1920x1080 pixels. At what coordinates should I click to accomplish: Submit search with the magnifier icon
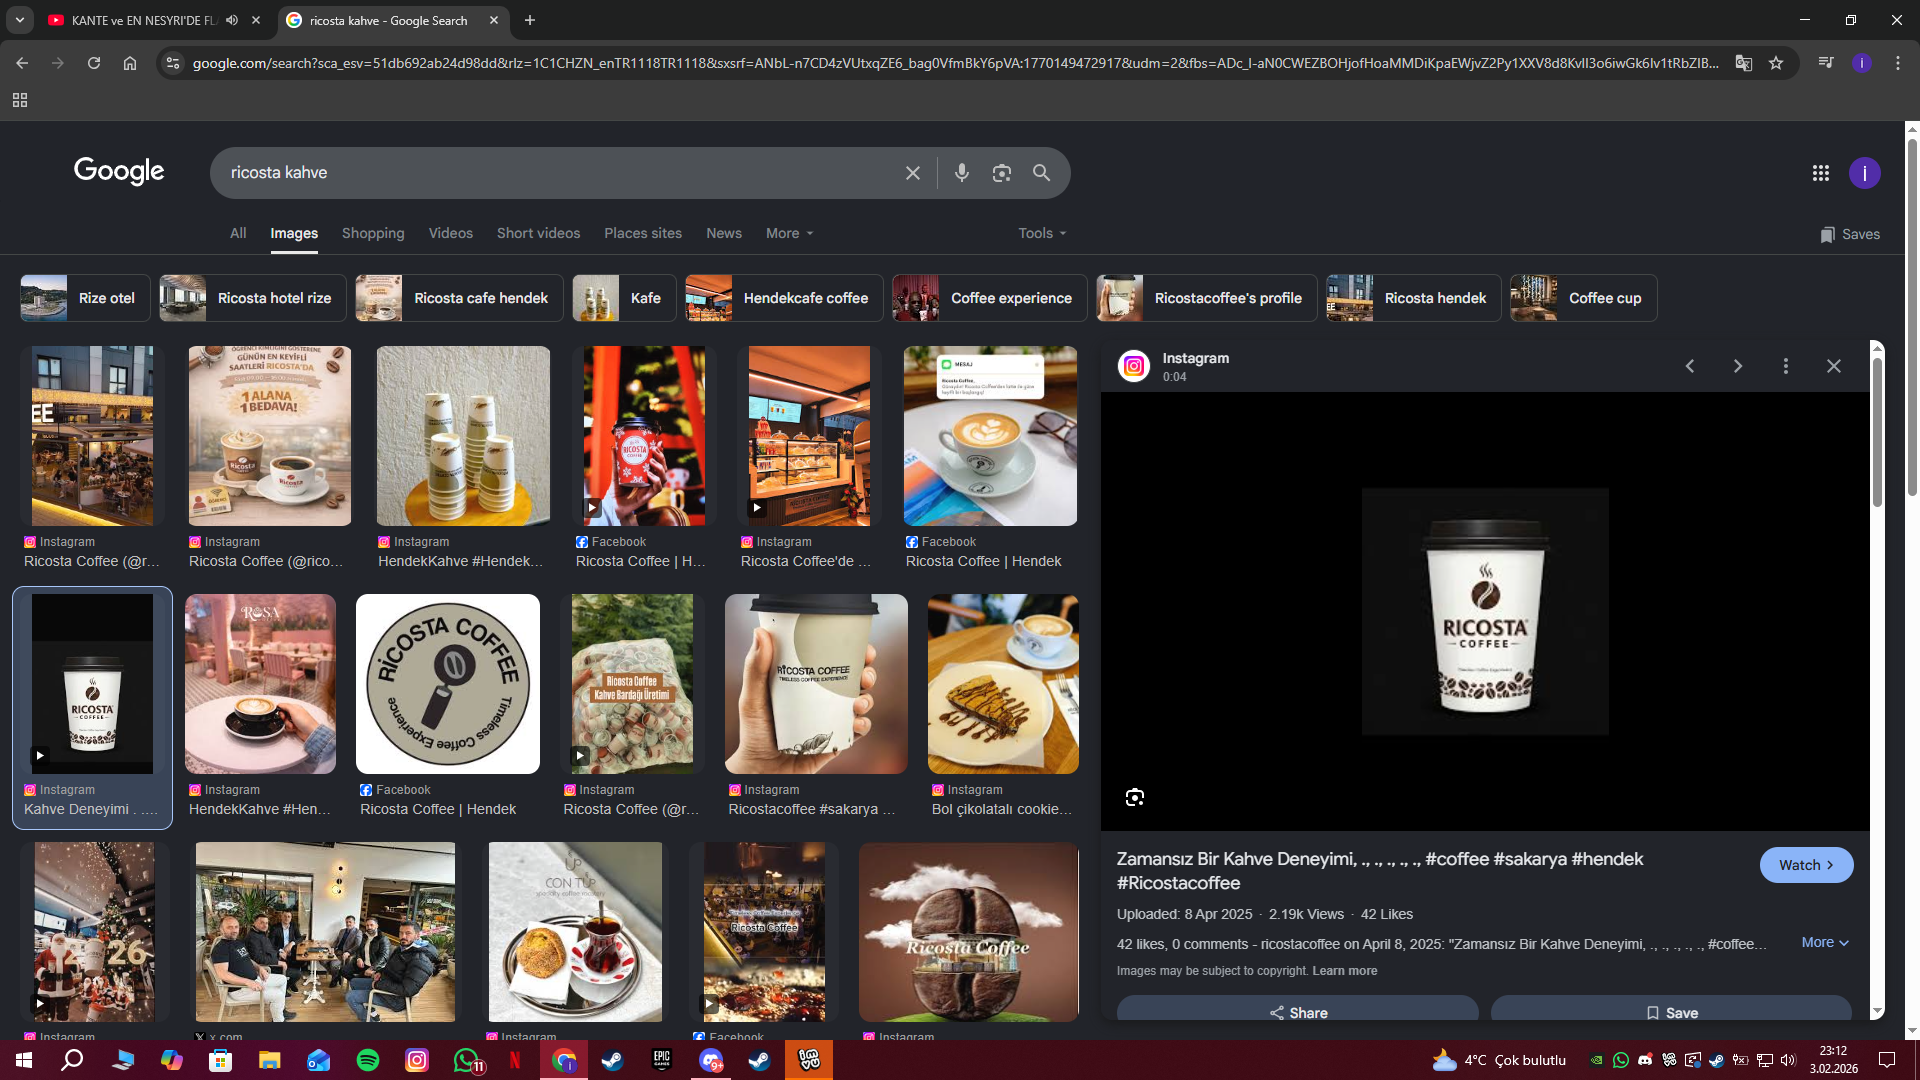(x=1041, y=173)
